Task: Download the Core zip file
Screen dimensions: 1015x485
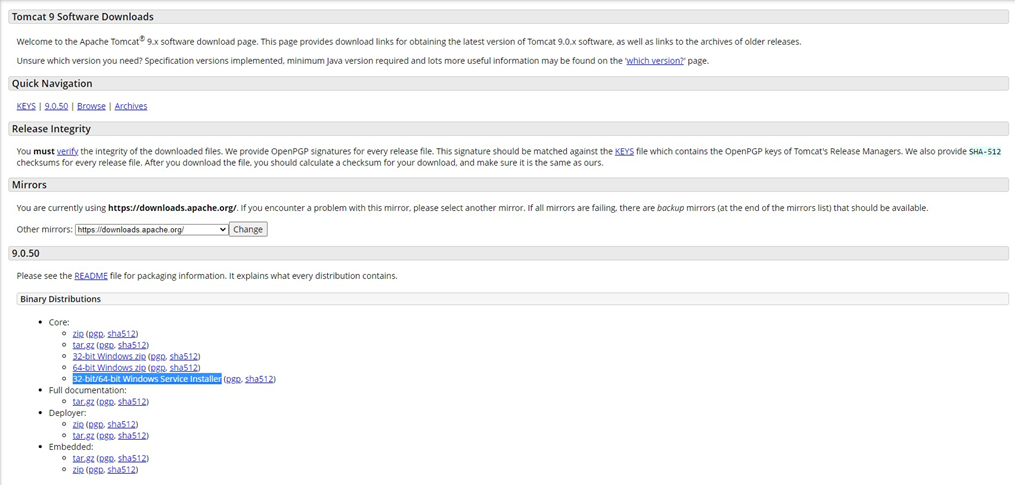Action: [78, 334]
